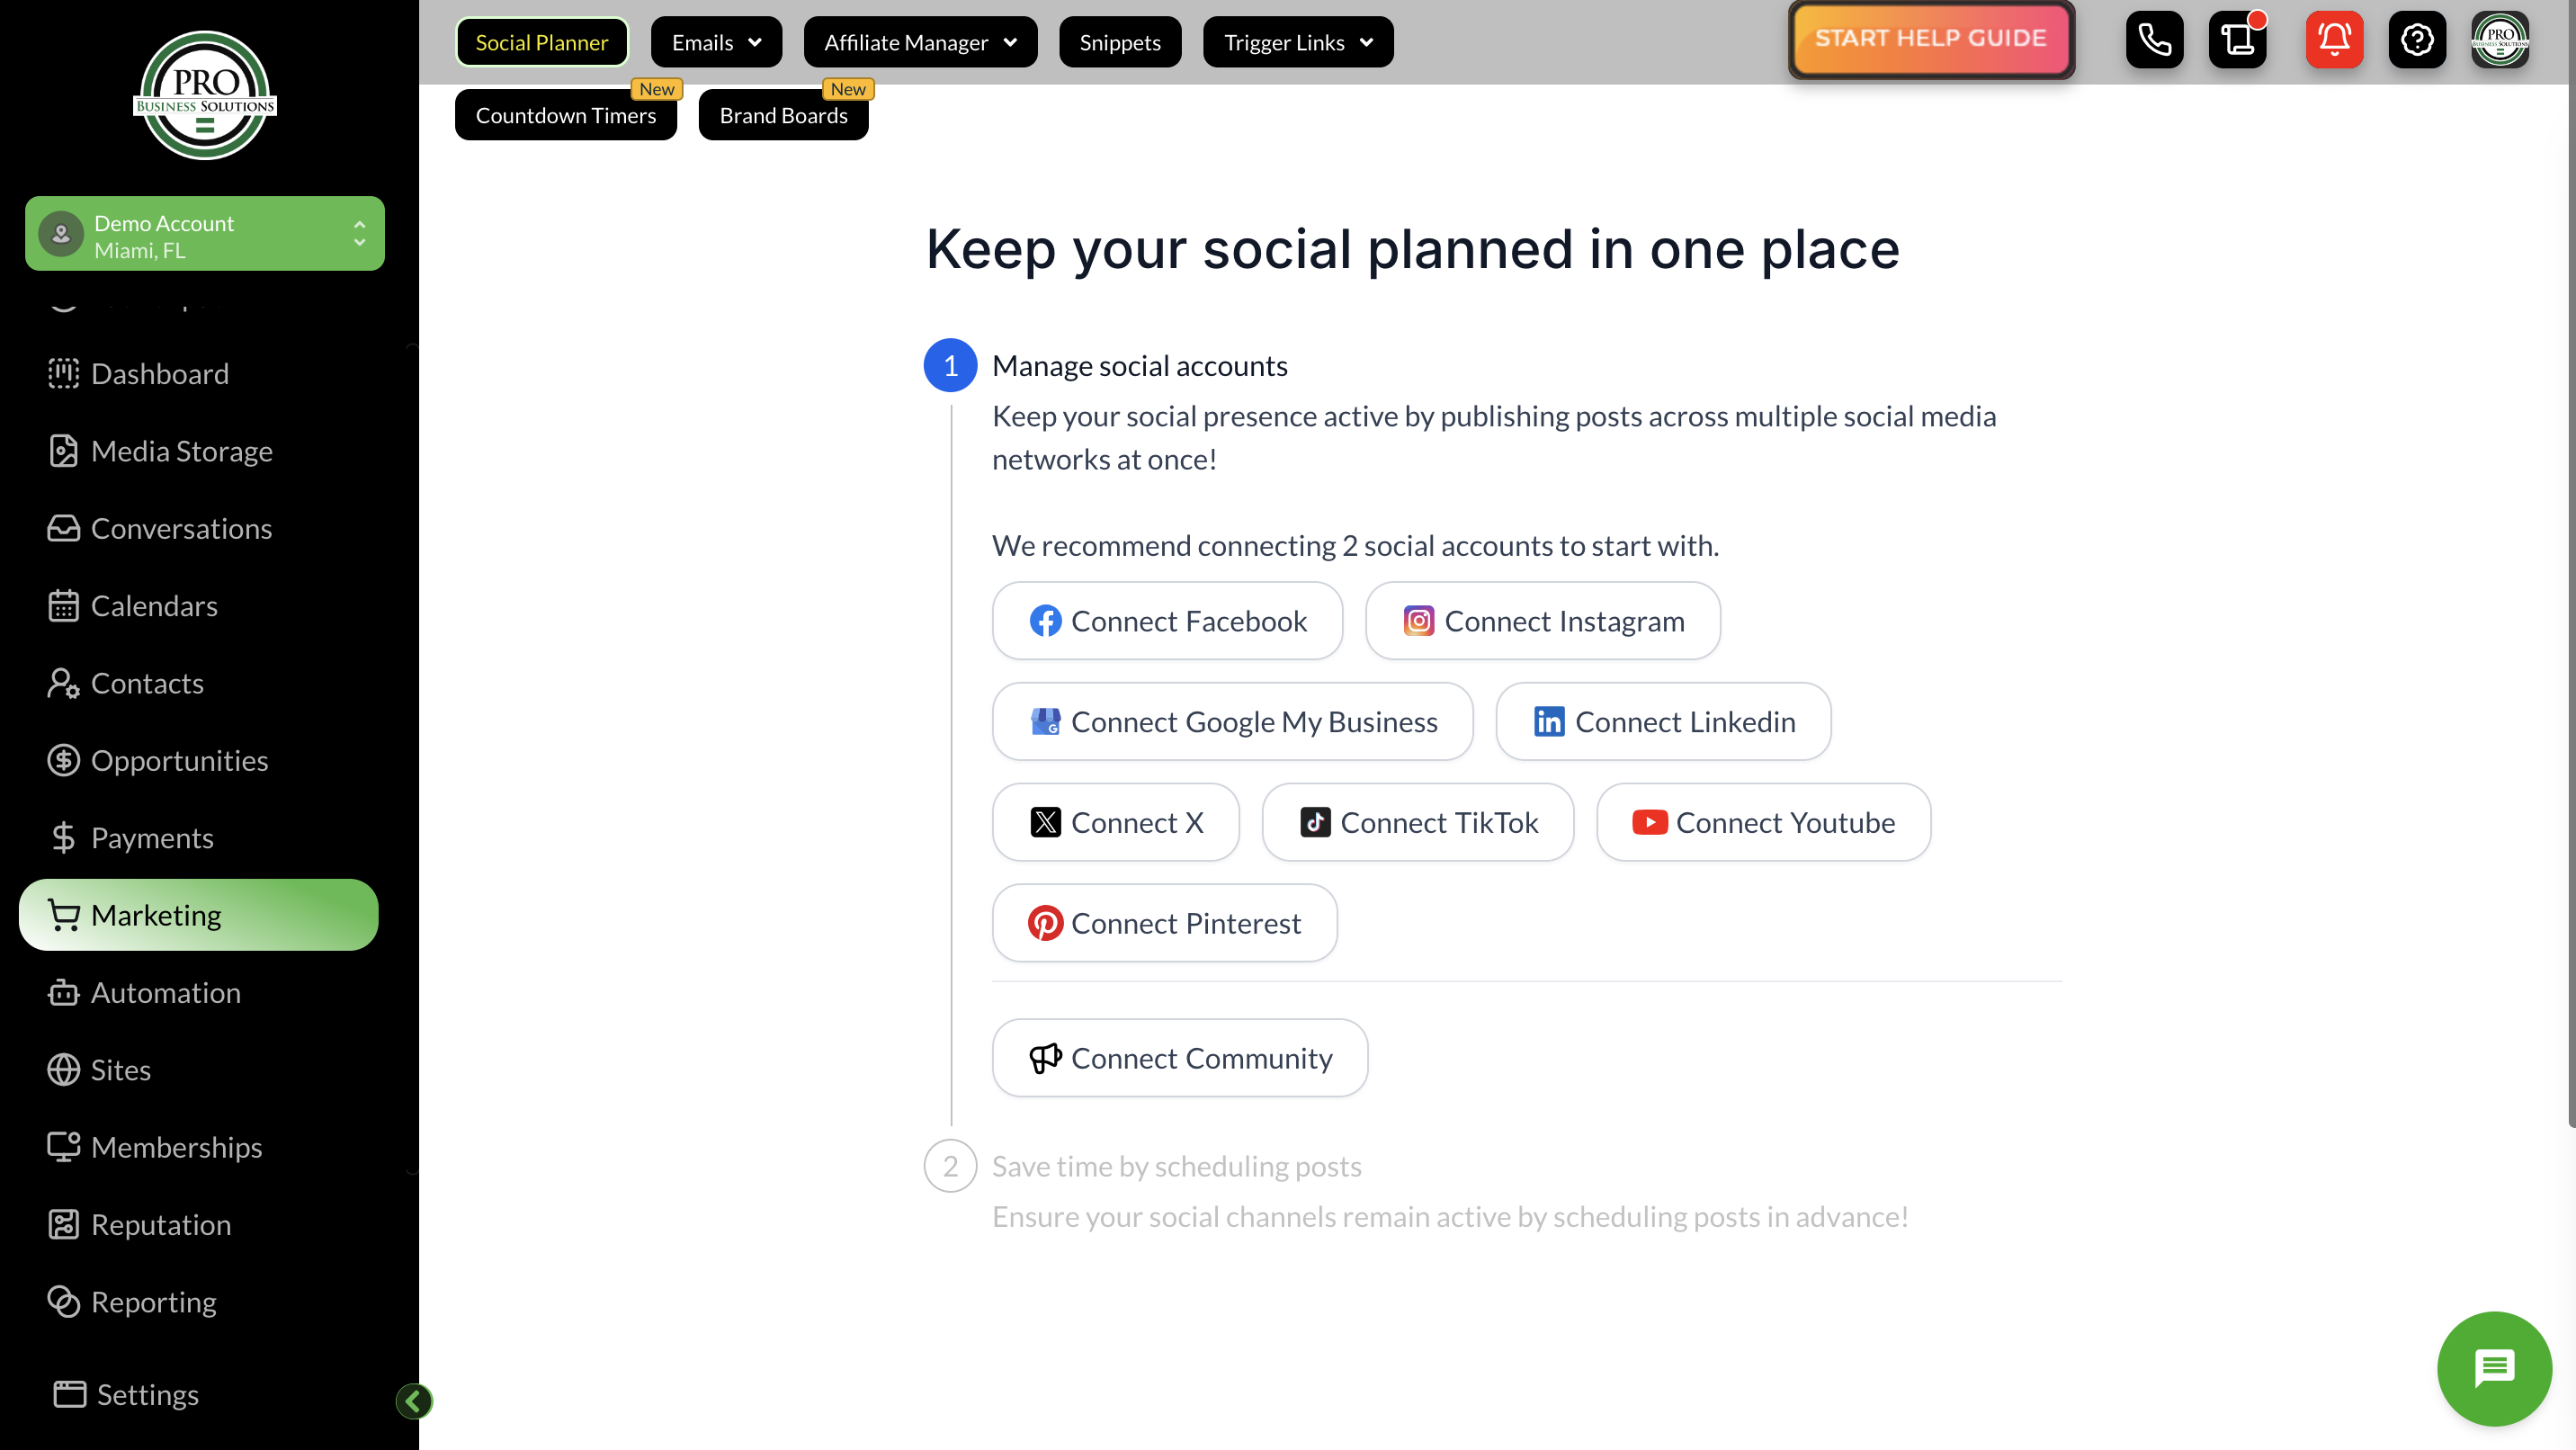Screen dimensions: 2576x1450
Task: Open the green chat widget bubble
Action: coord(2493,1367)
